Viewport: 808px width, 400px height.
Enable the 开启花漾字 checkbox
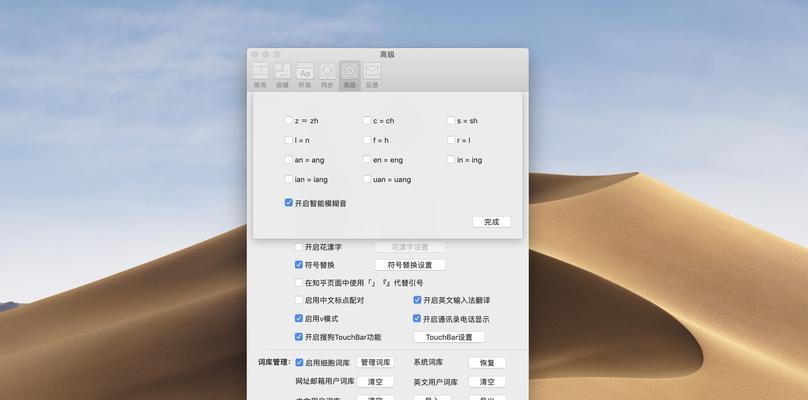pyautogui.click(x=299, y=246)
